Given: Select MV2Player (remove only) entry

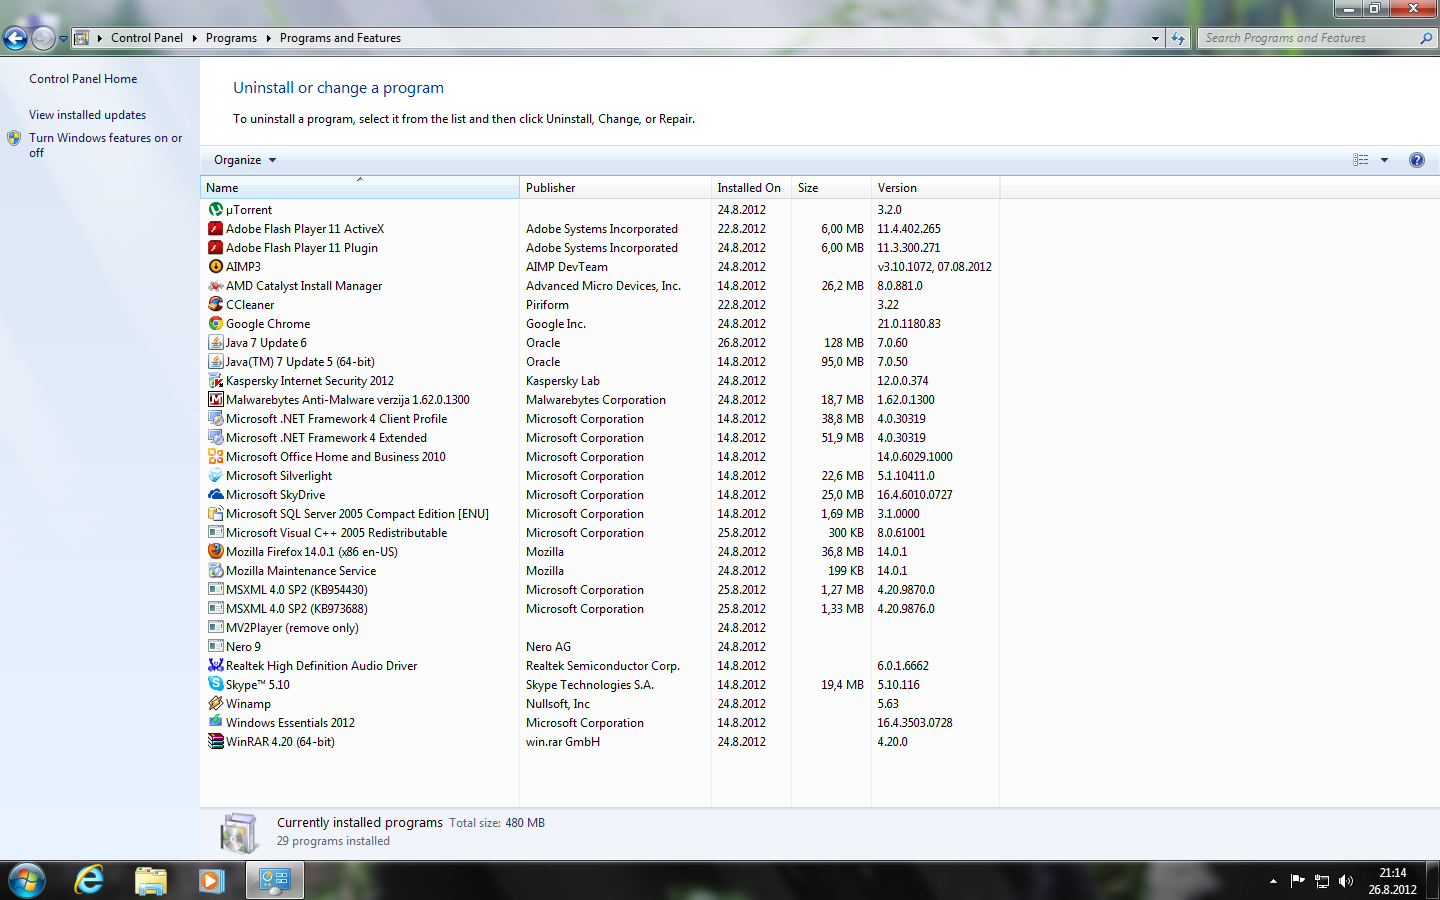Looking at the screenshot, I should pos(600,628).
